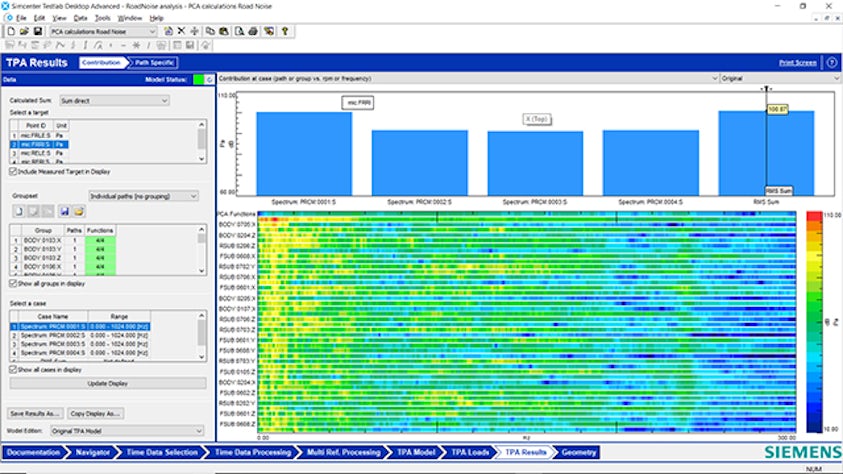Open the Window menu
This screenshot has width=843, height=474.
coord(130,18)
